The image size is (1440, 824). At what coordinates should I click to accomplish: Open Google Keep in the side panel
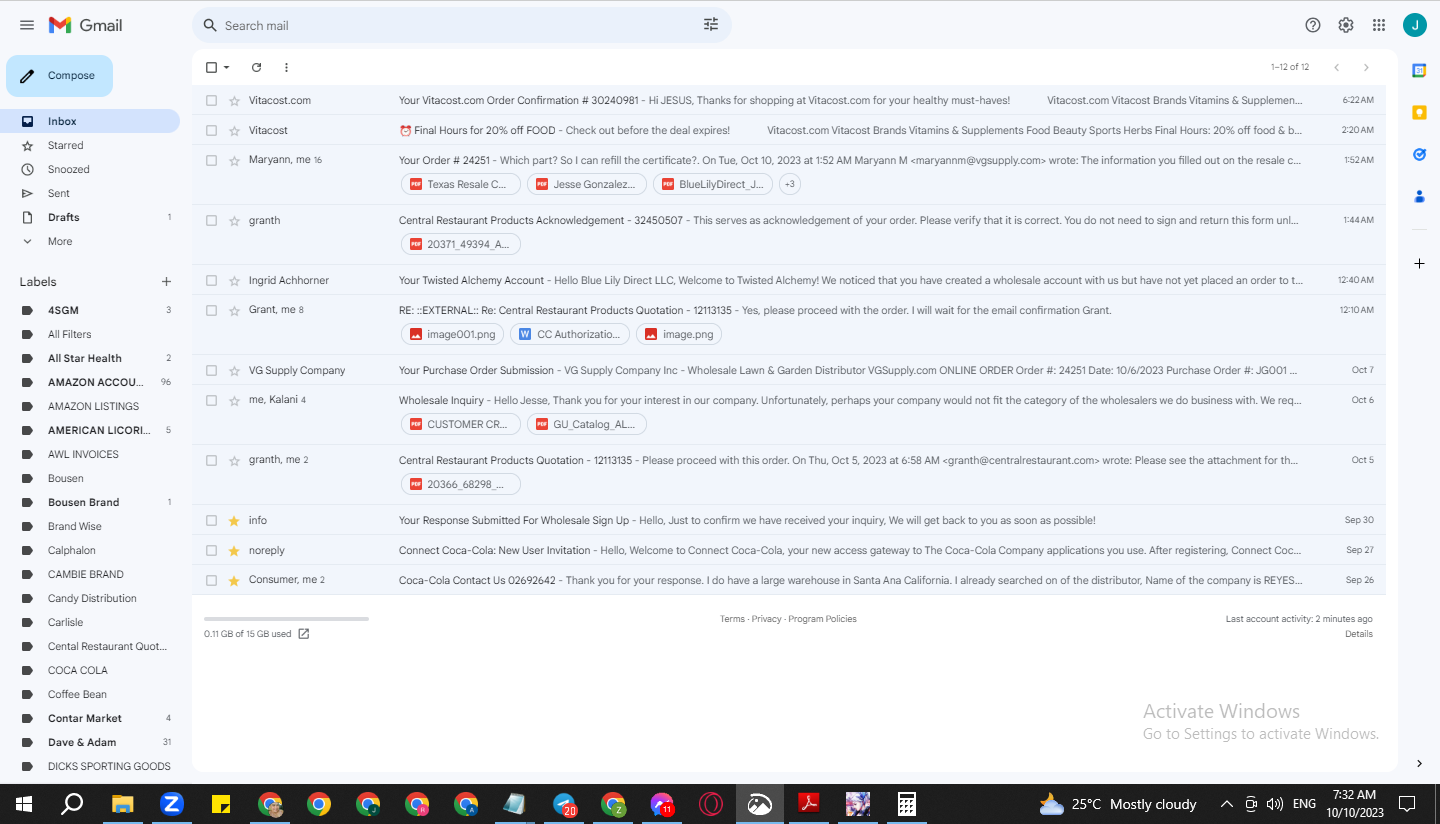point(1419,112)
